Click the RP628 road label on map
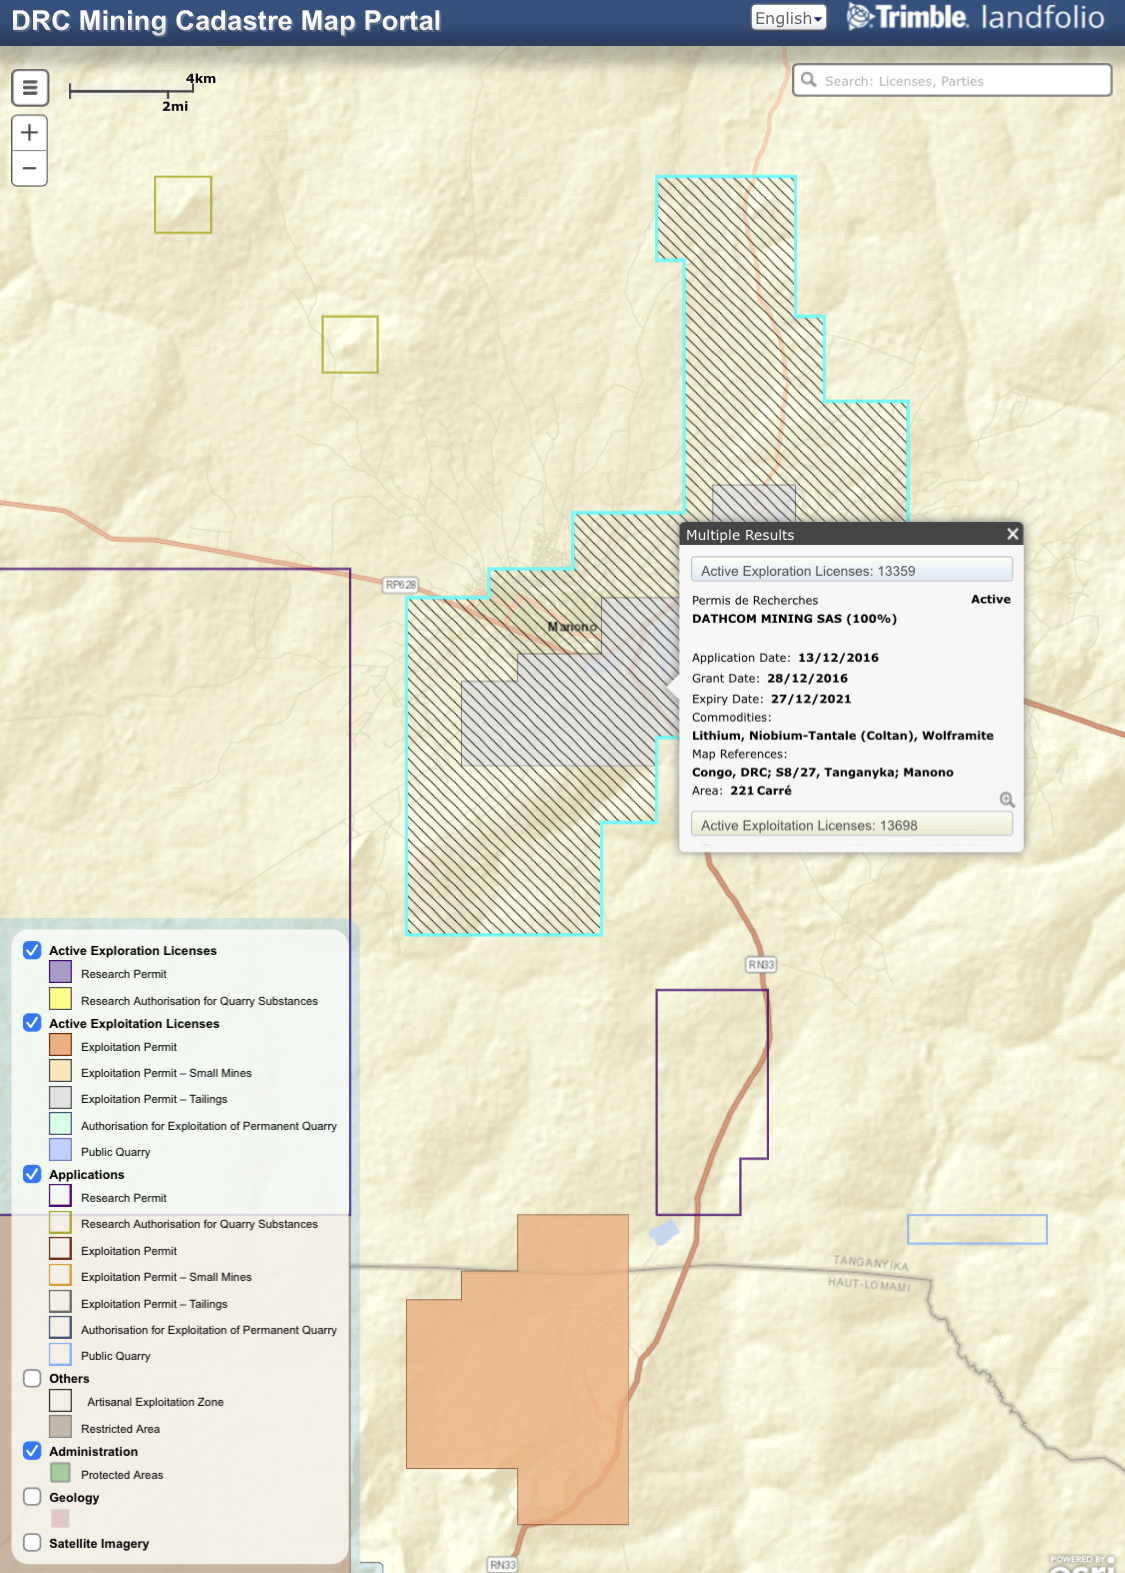The width and height of the screenshot is (1125, 1573). [400, 585]
